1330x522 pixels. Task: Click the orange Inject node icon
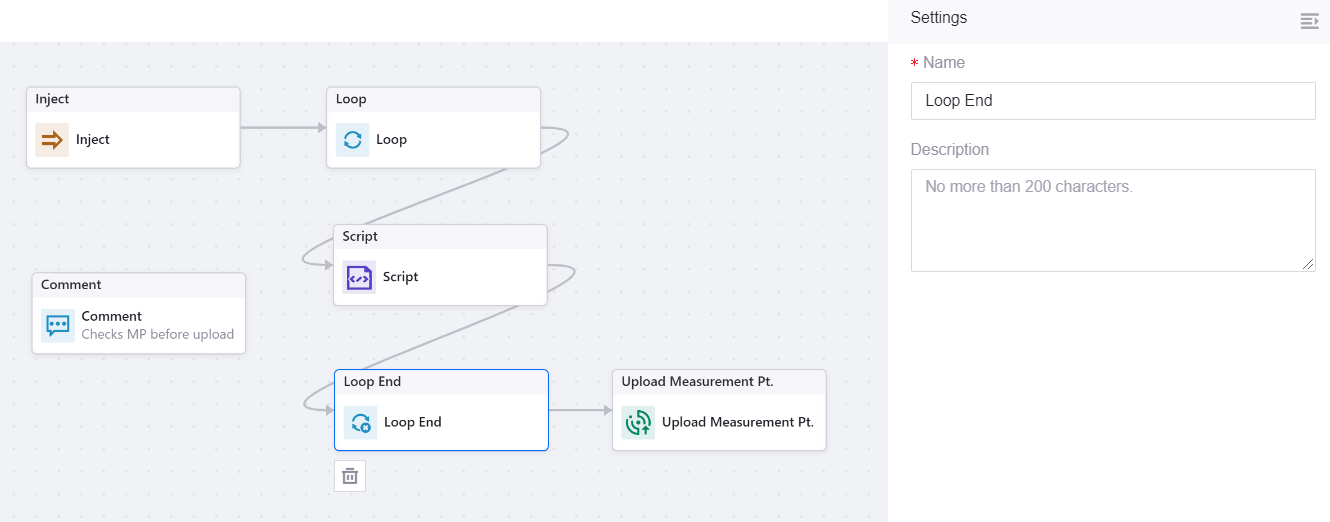coord(52,140)
